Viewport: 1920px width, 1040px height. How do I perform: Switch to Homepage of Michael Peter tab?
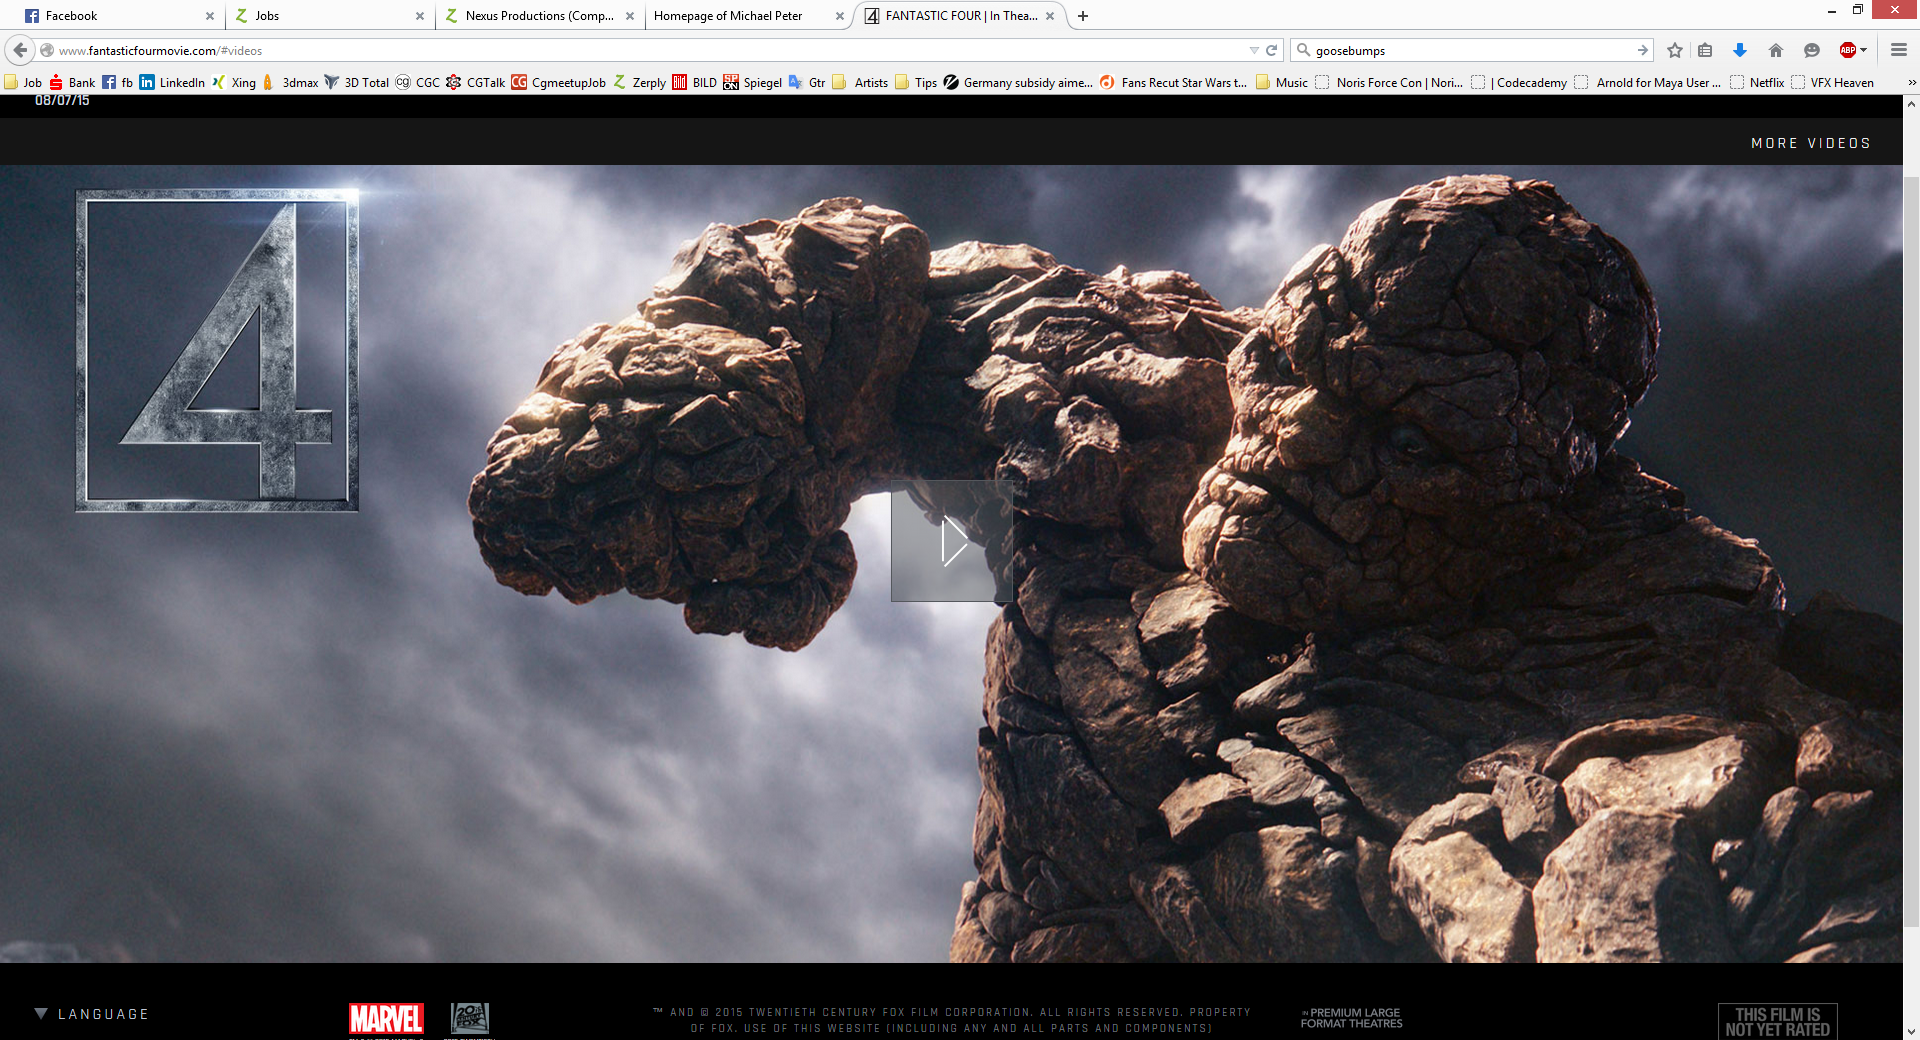pyautogui.click(x=740, y=16)
